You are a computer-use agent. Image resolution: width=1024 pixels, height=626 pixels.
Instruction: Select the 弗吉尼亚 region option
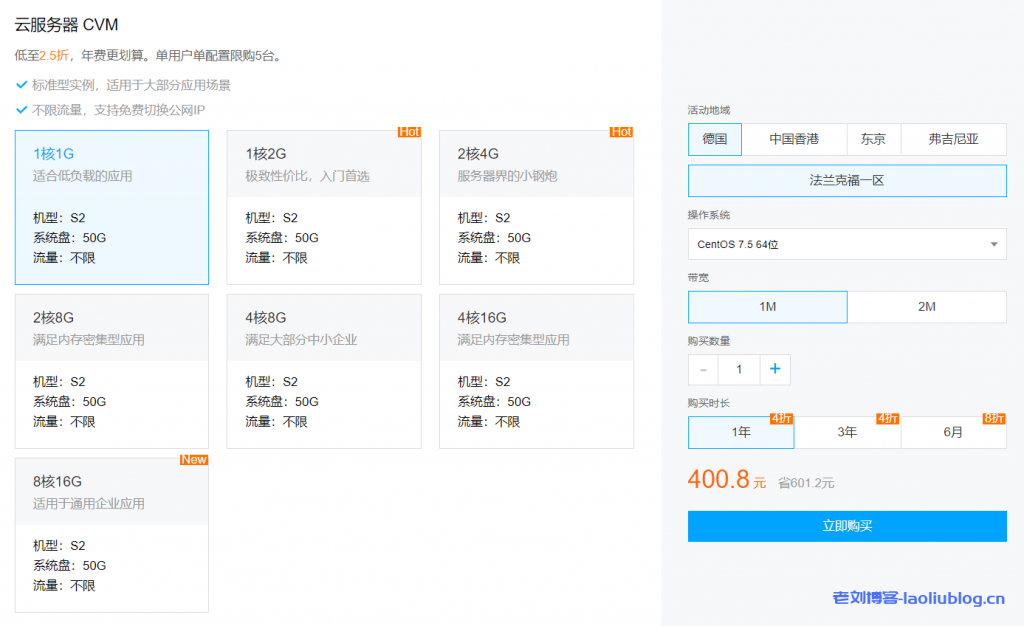tap(953, 139)
